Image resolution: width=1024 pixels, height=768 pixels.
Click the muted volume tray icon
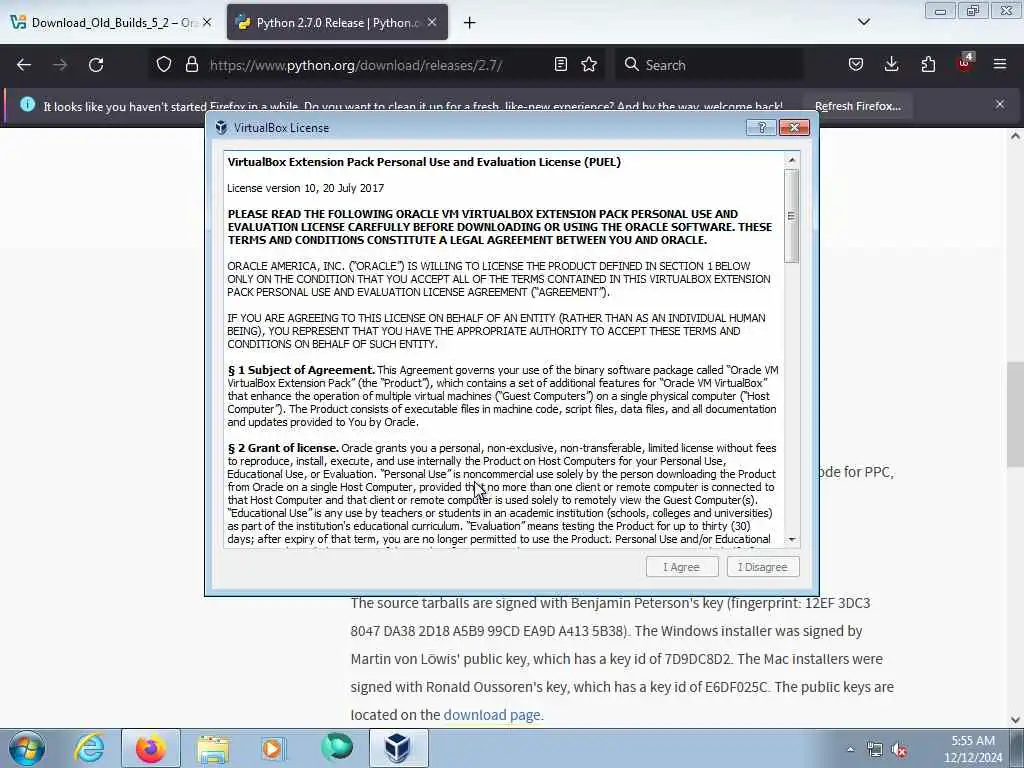pos(900,750)
